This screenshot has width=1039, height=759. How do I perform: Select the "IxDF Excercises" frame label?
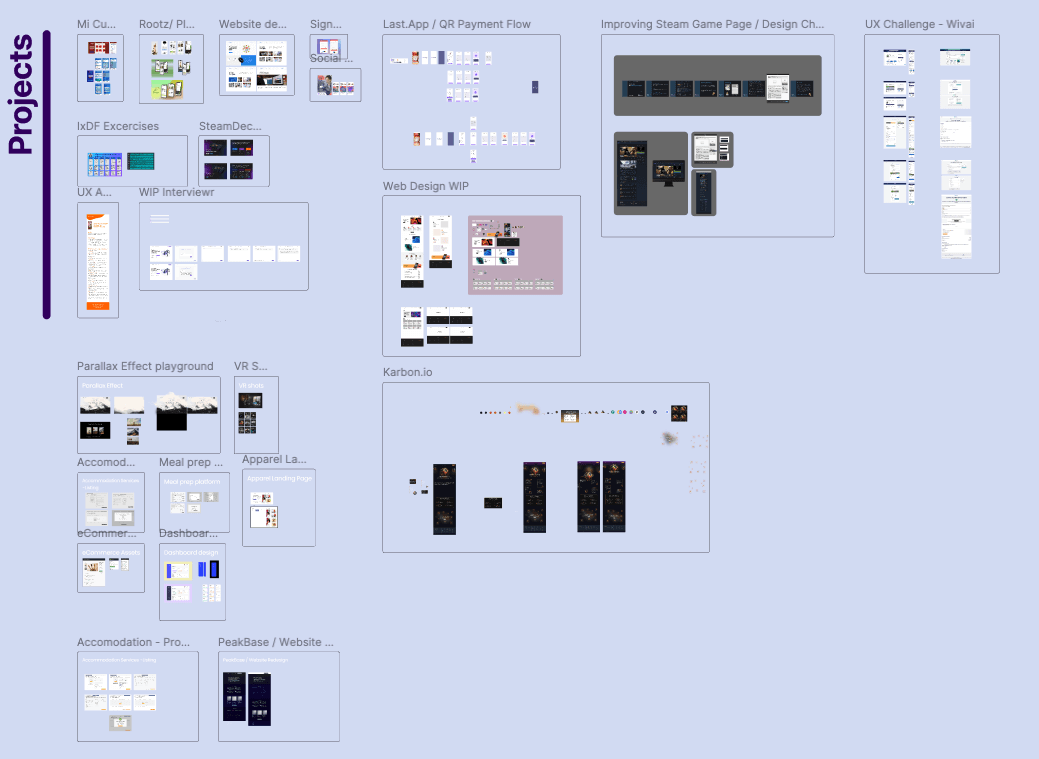point(118,126)
